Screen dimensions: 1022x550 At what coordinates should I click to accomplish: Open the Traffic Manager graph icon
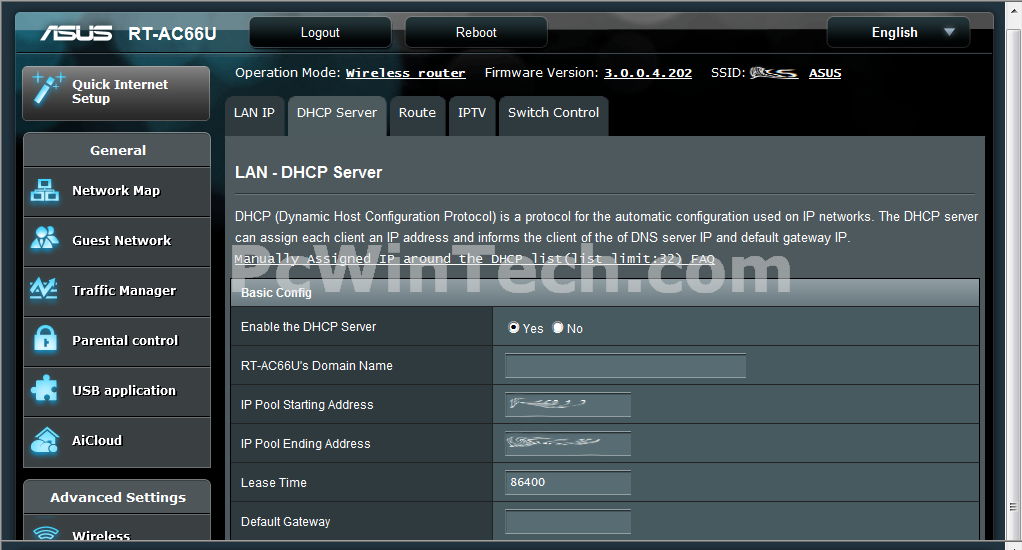(44, 288)
